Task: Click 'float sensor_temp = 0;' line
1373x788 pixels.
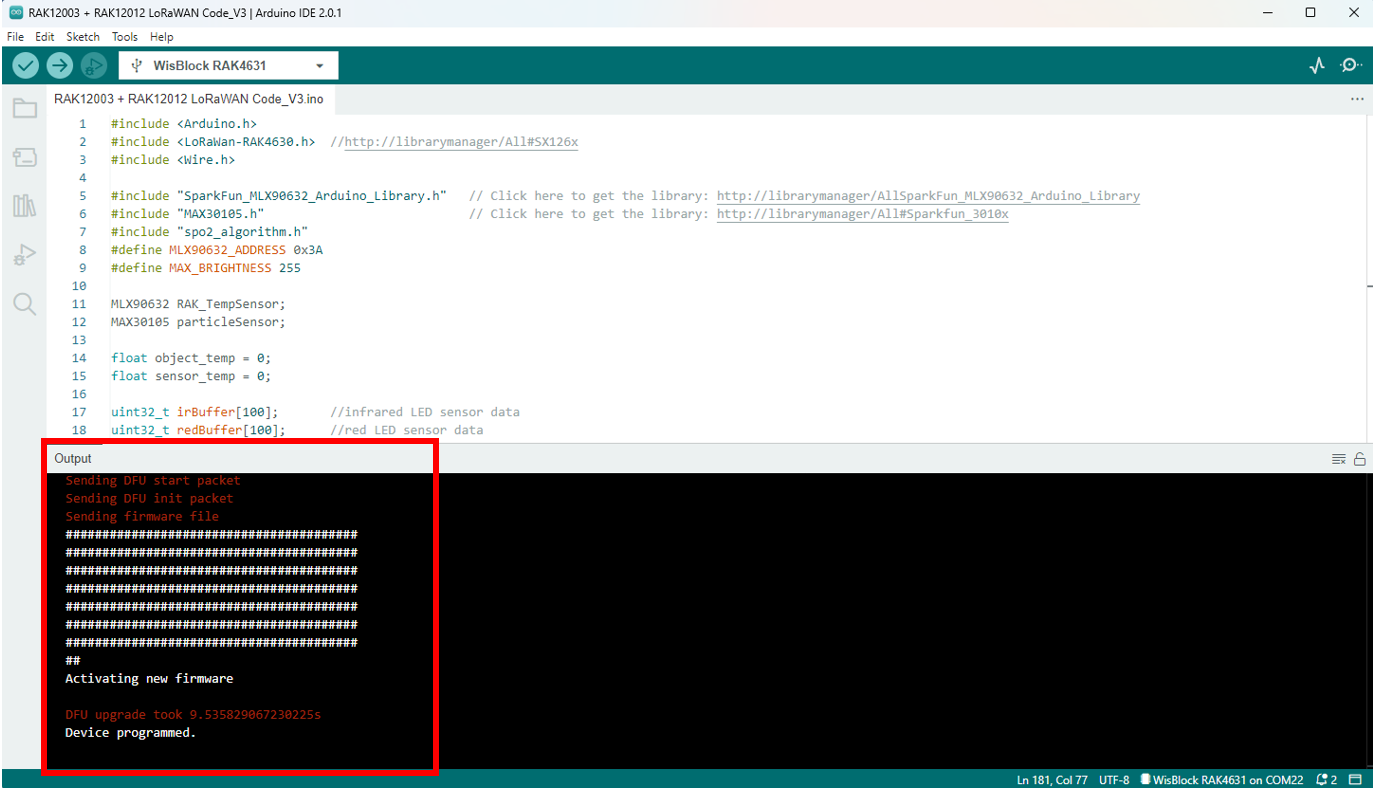Action: pos(191,376)
